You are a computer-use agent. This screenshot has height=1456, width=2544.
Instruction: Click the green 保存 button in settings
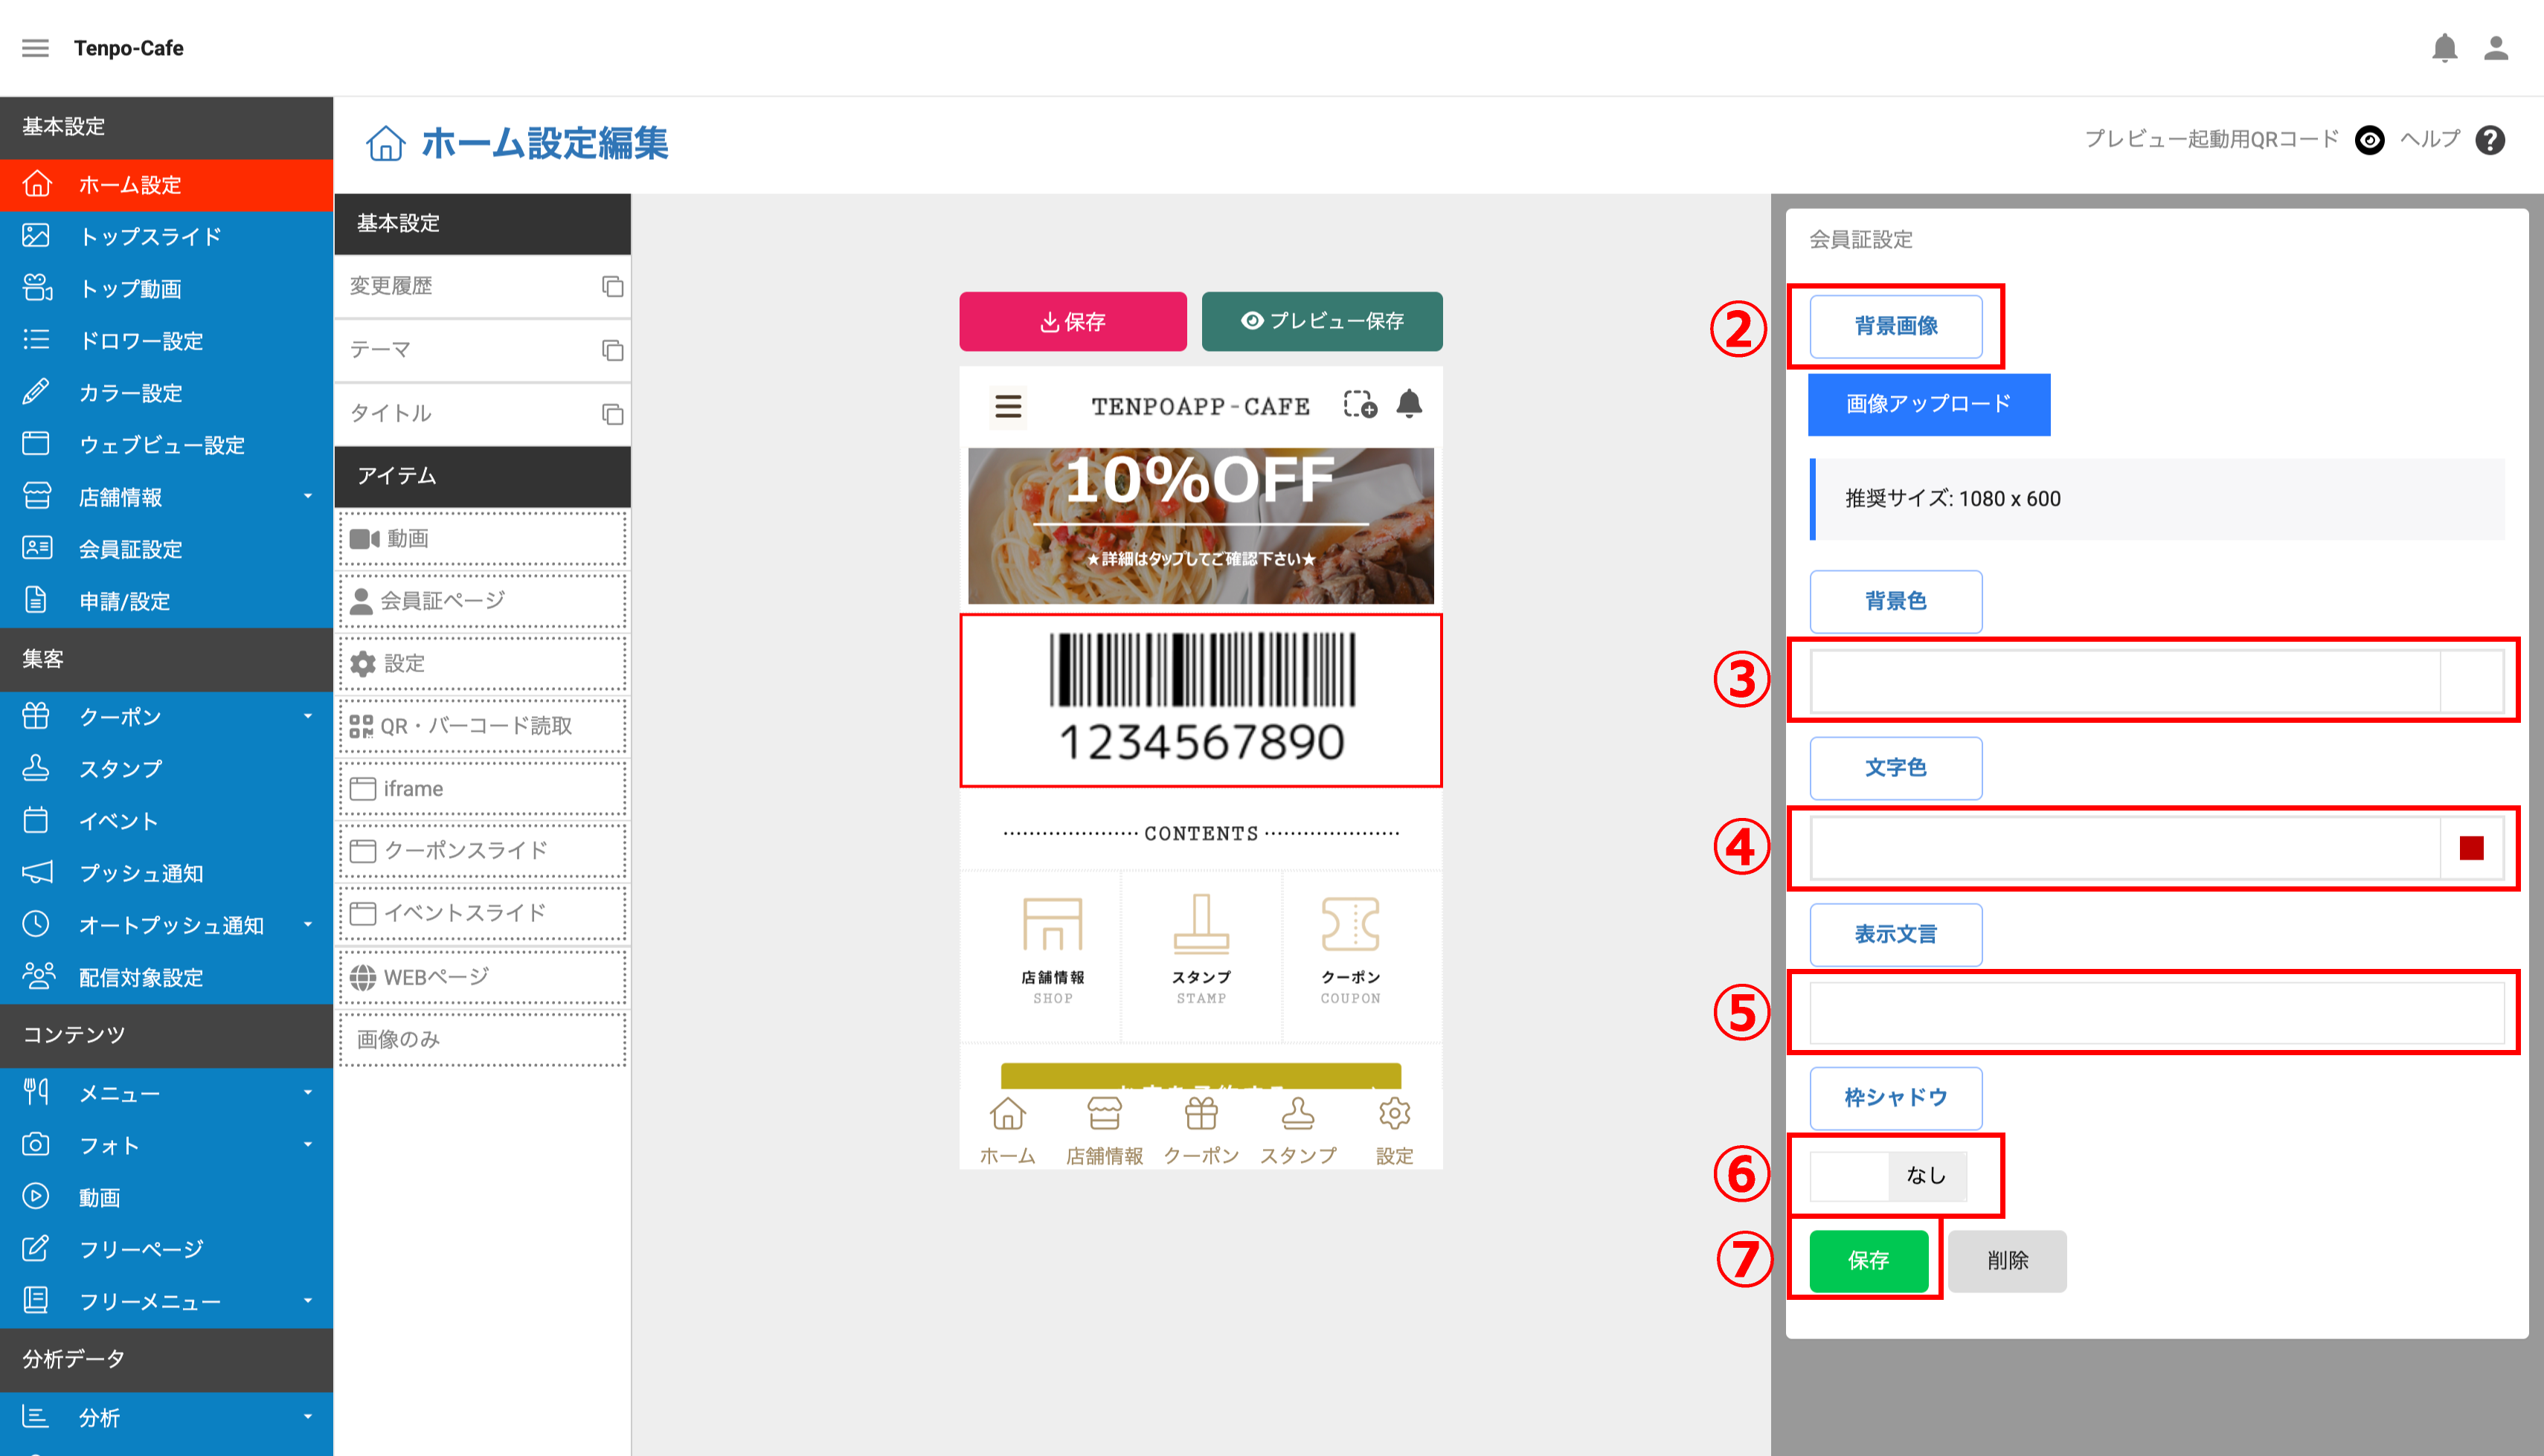tap(1869, 1261)
